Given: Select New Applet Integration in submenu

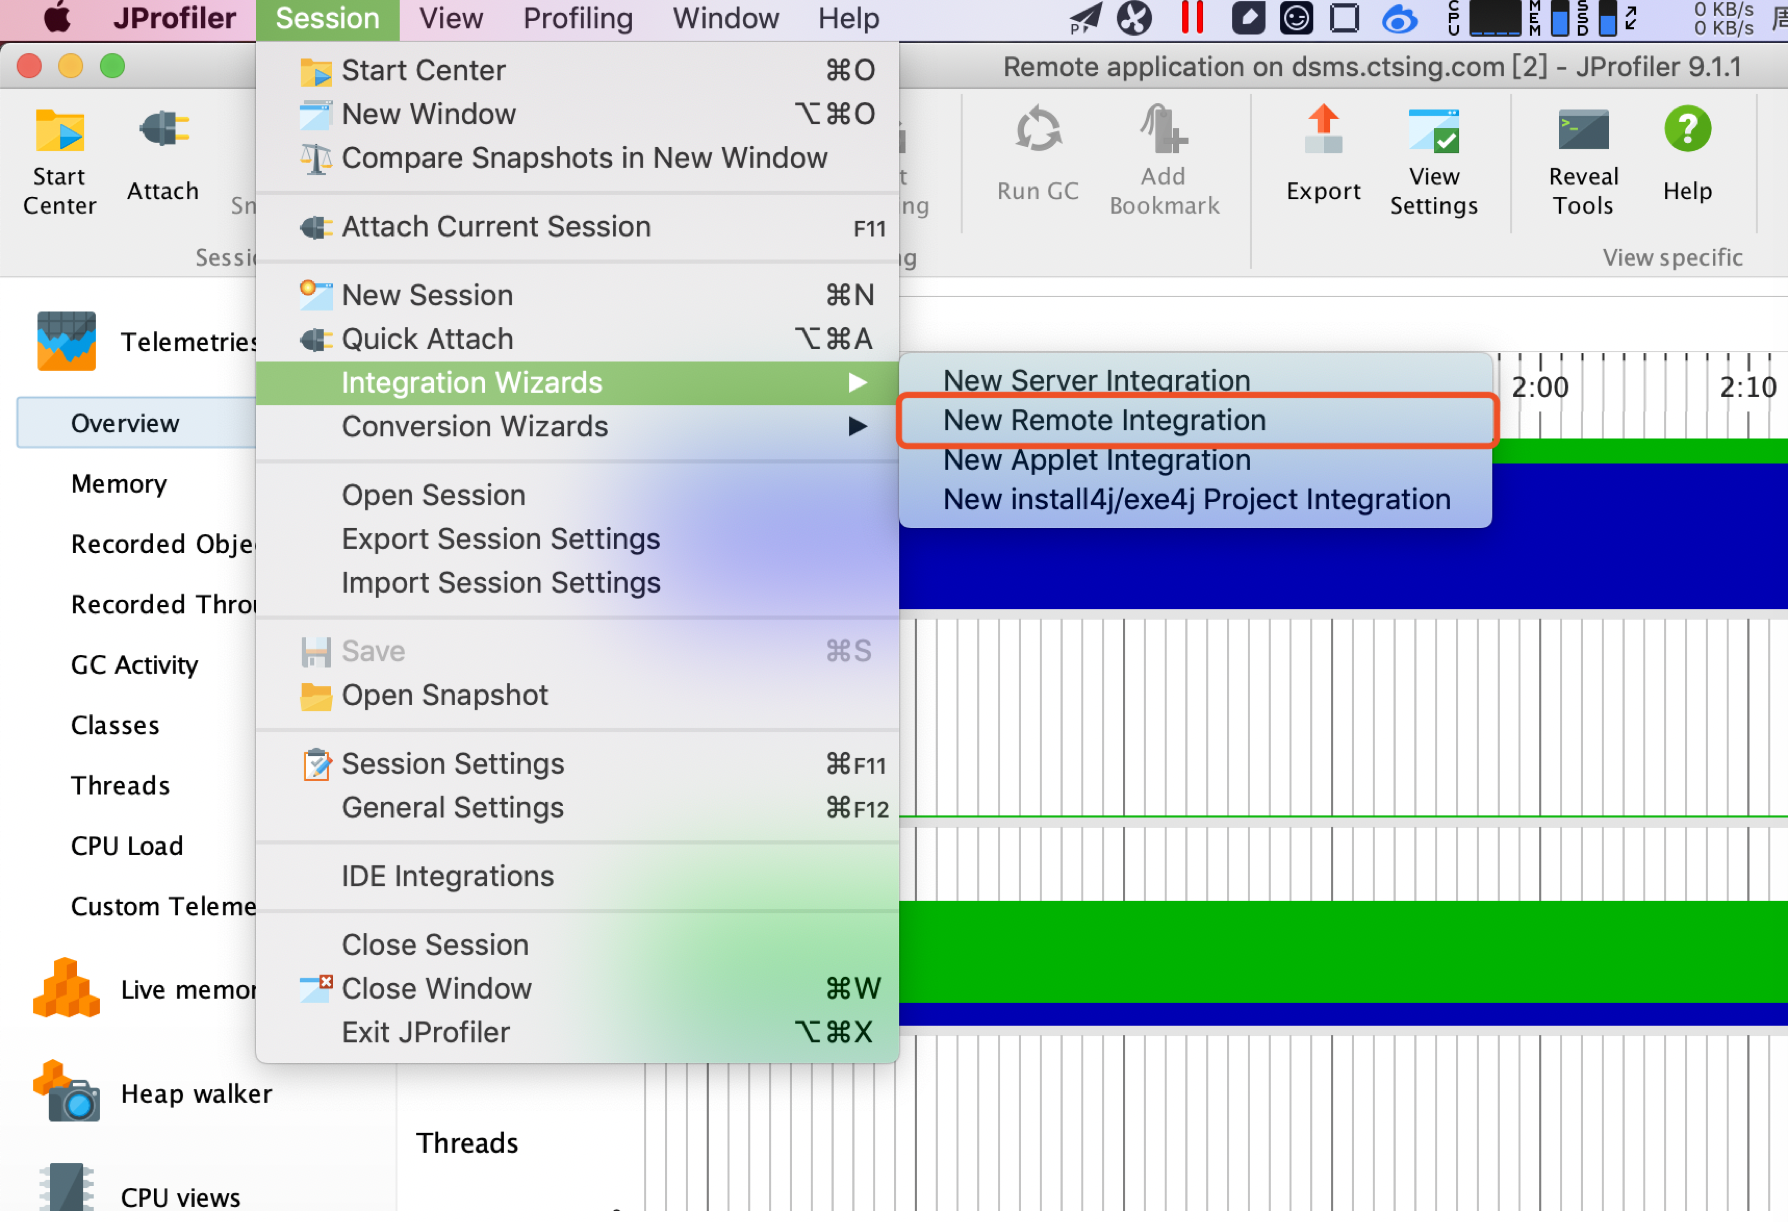Looking at the screenshot, I should tap(1195, 460).
